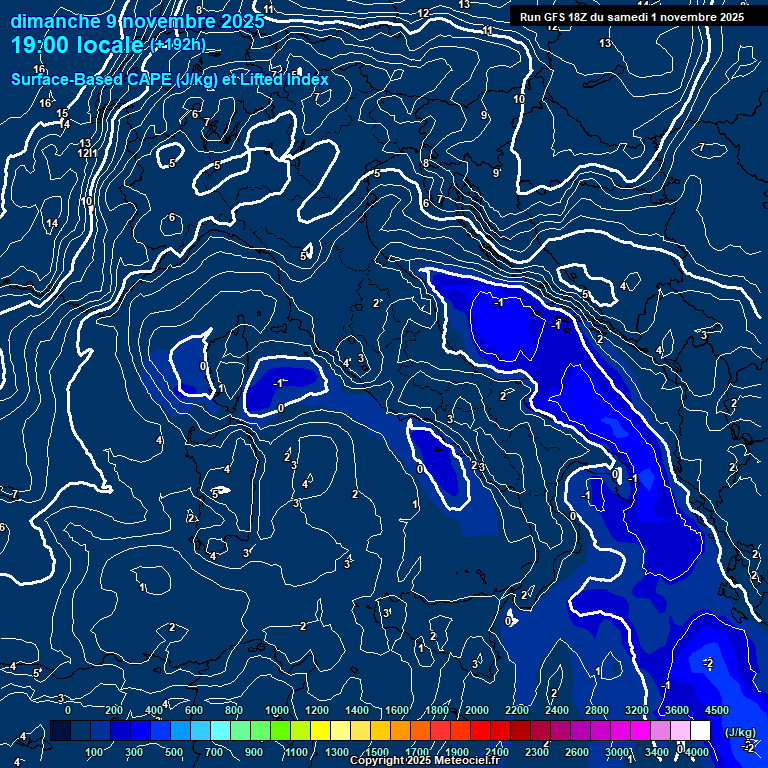Click the '19:00 locale' time label
The width and height of the screenshot is (768, 768).
[77, 46]
